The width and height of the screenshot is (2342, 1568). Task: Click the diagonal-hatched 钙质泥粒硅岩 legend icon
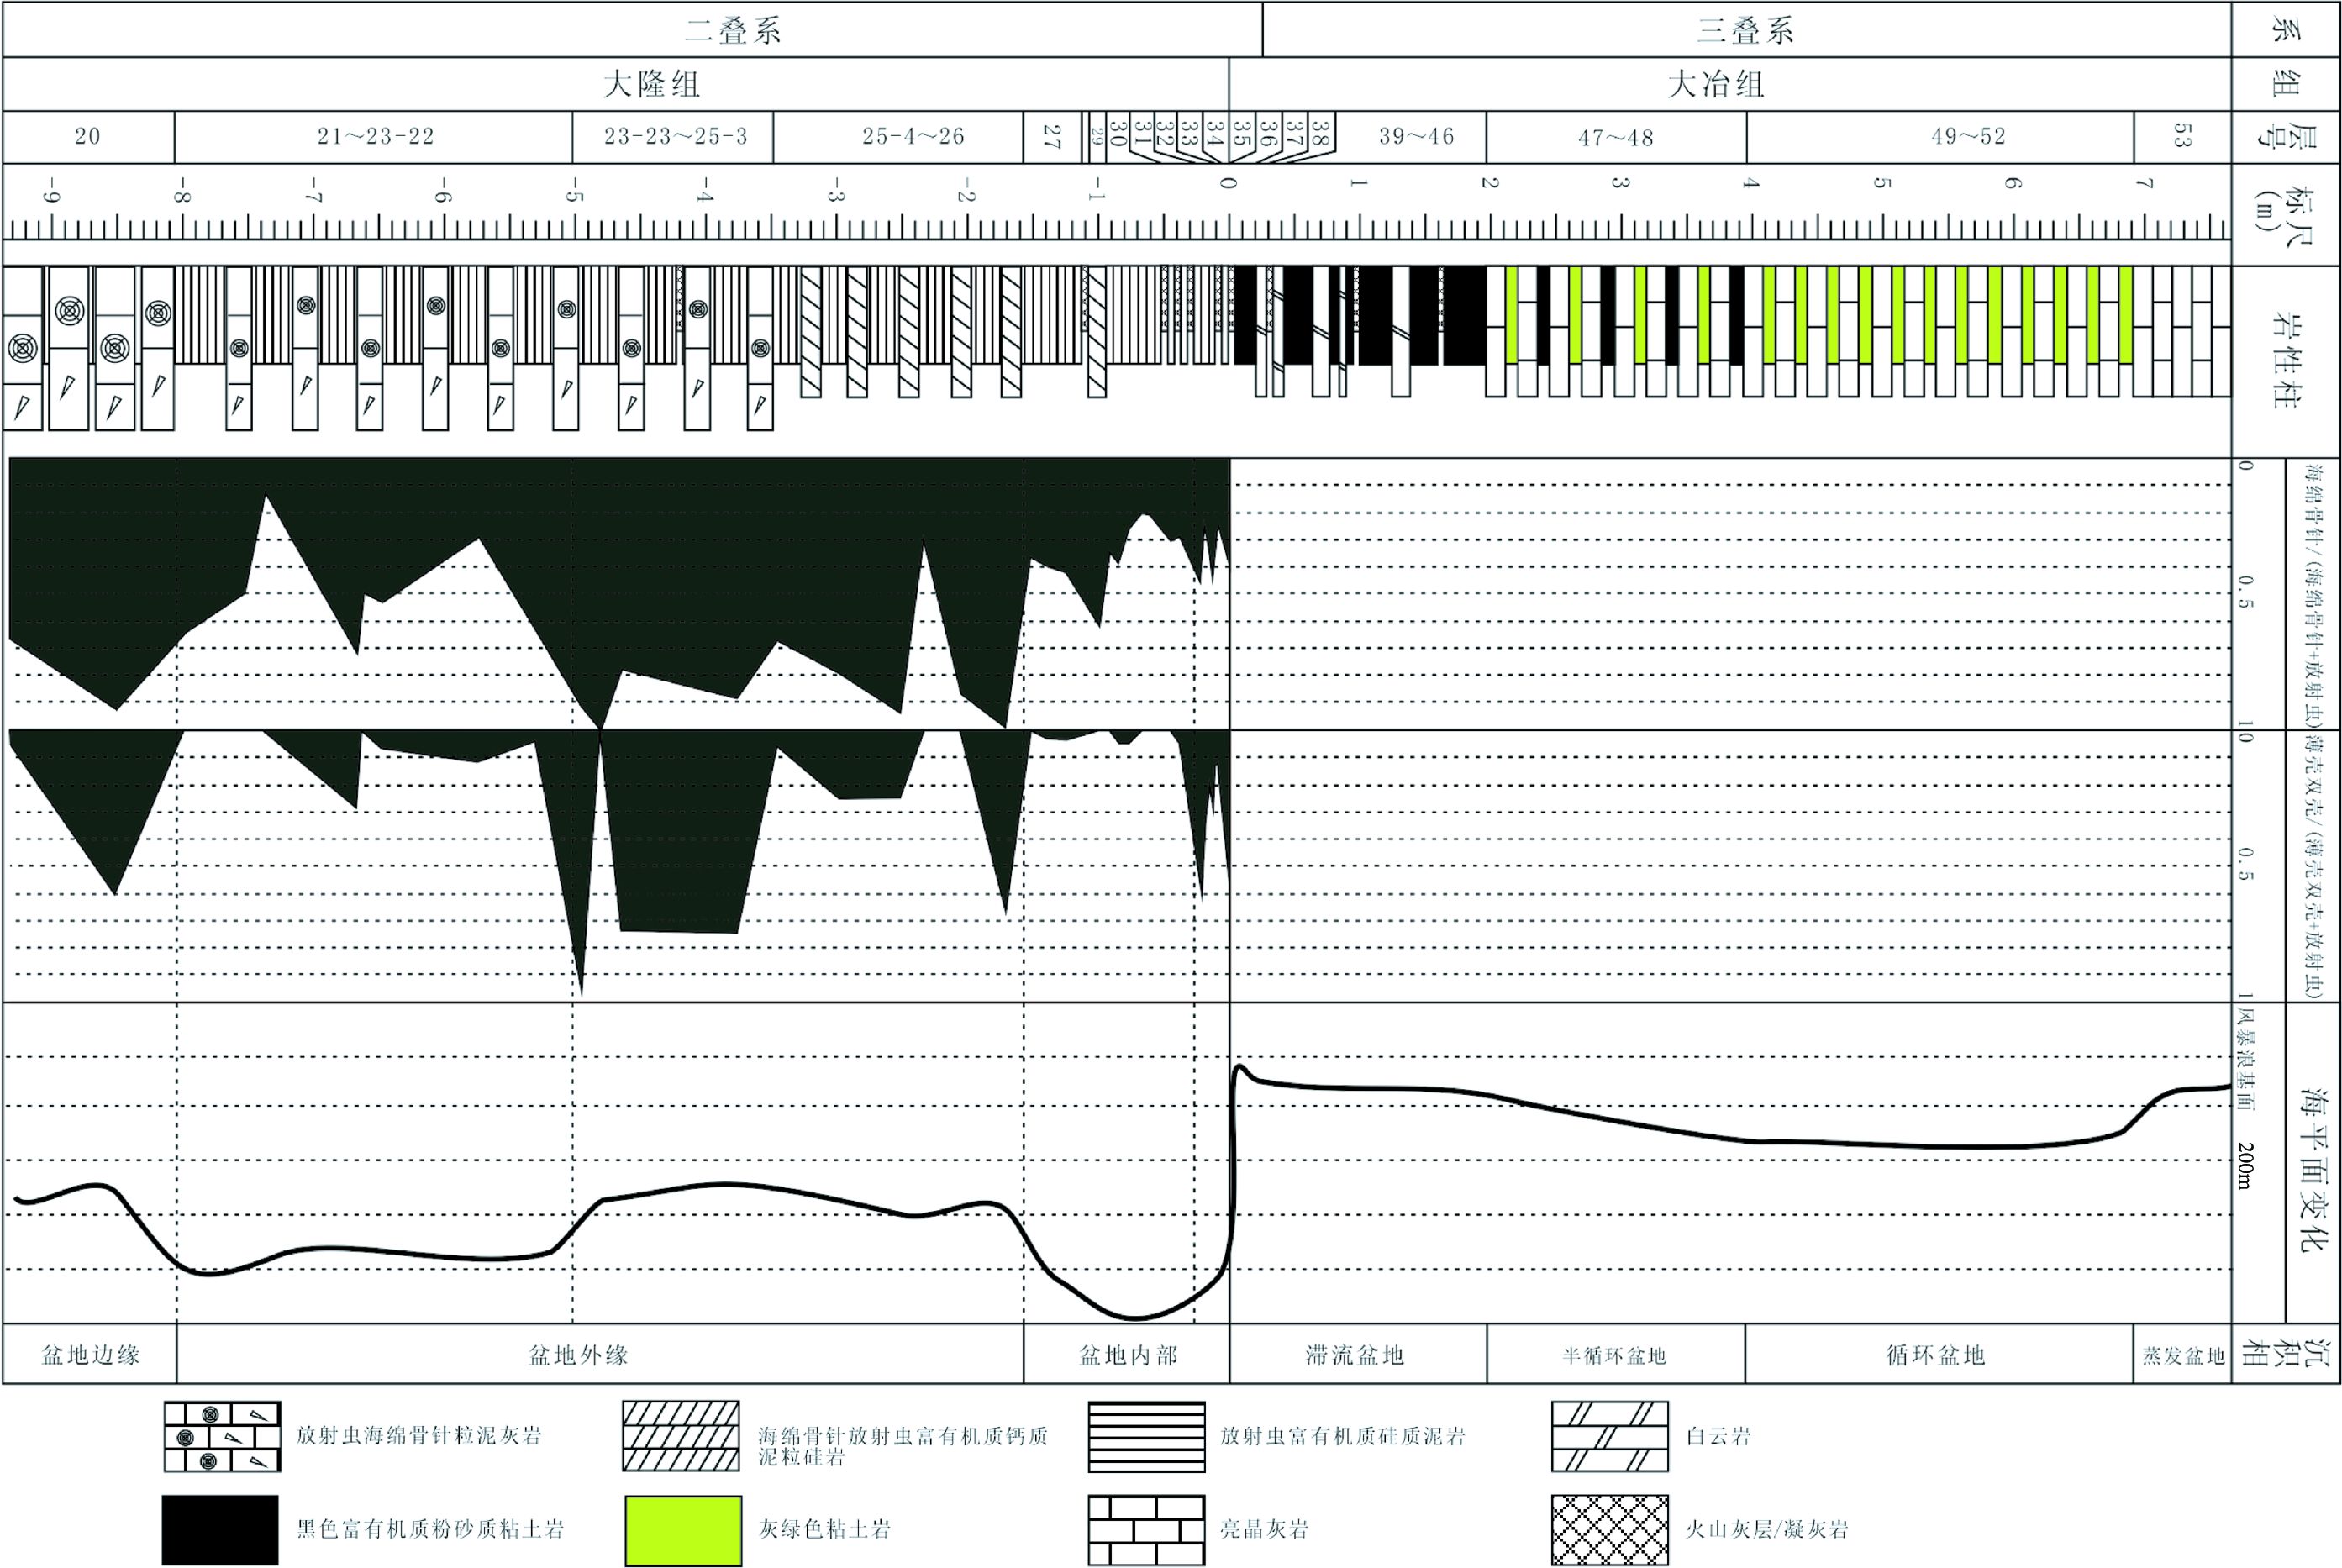[680, 1436]
